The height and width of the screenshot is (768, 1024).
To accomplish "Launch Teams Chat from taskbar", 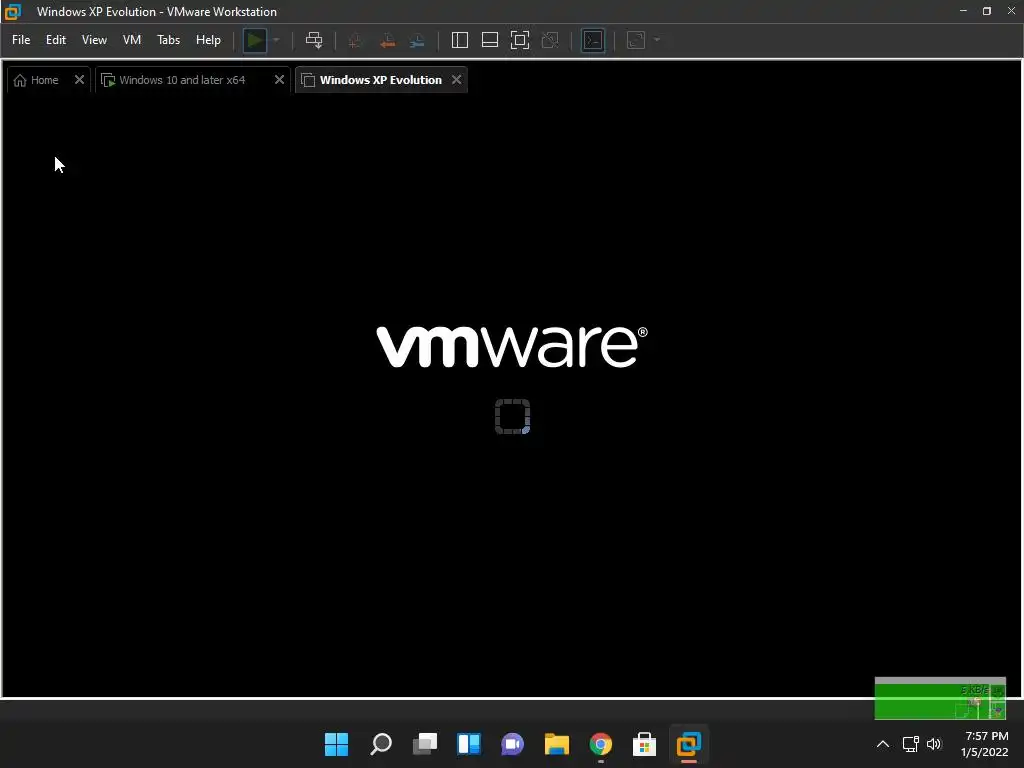I will tap(513, 744).
